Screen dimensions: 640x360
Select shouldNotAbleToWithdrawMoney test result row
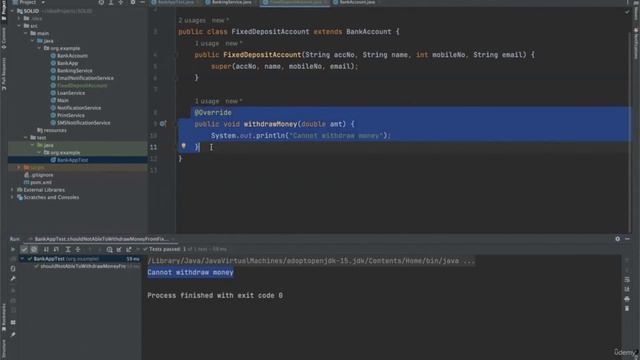[x=80, y=266]
